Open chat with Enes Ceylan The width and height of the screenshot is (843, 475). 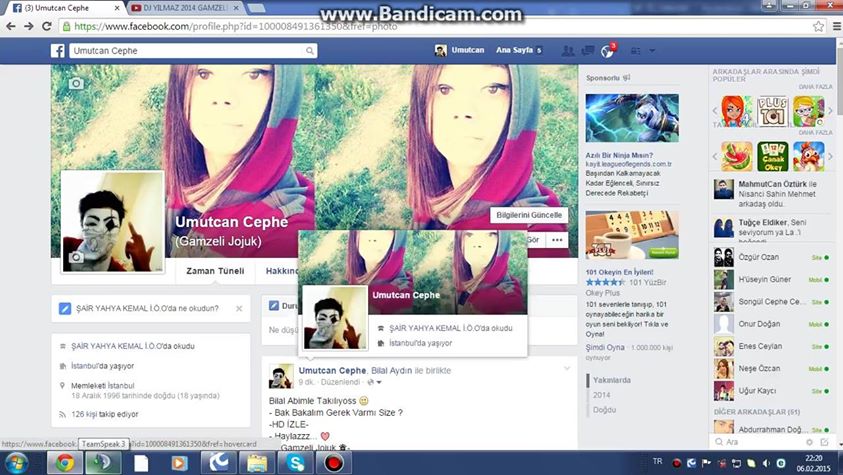(771, 346)
